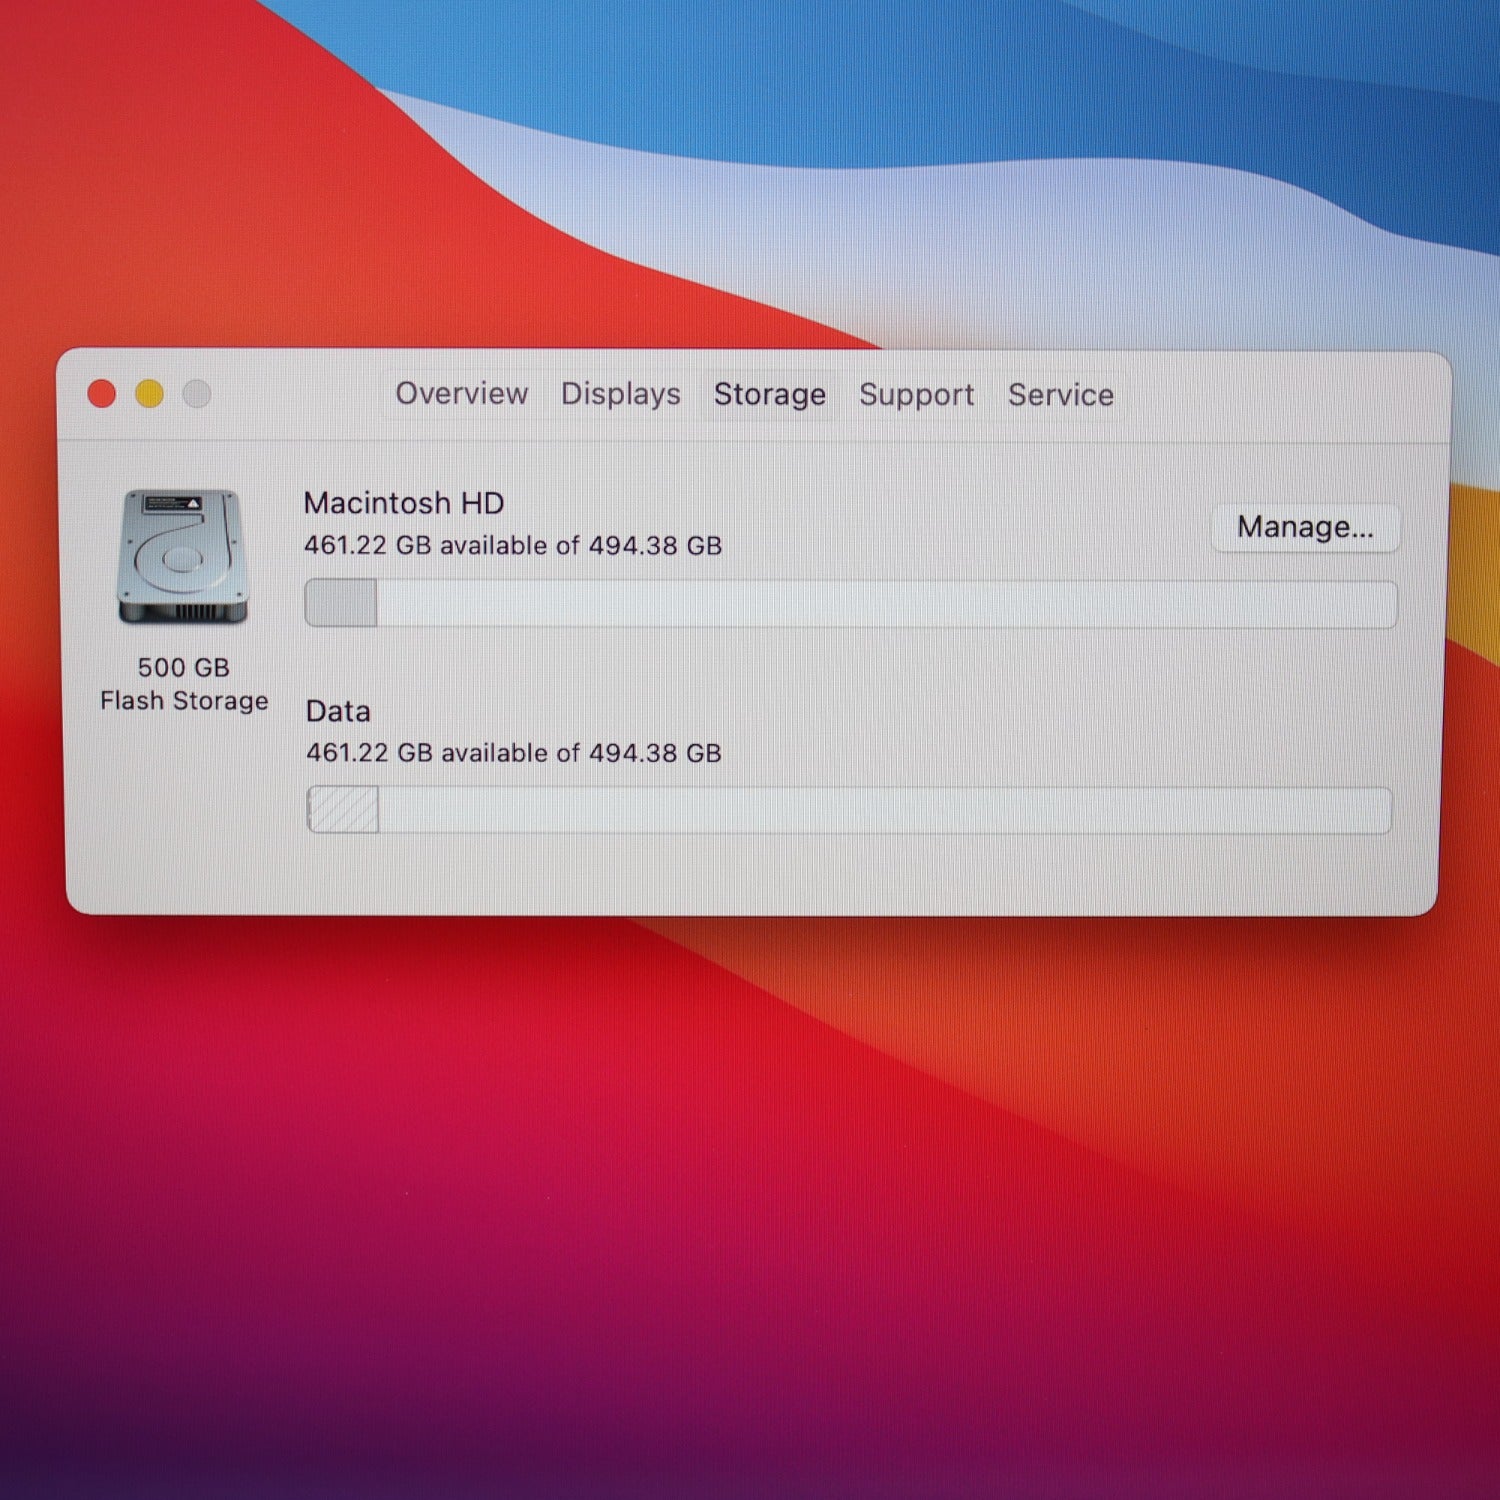
Task: Click the used segment of Macintosh HD bar
Action: (341, 603)
